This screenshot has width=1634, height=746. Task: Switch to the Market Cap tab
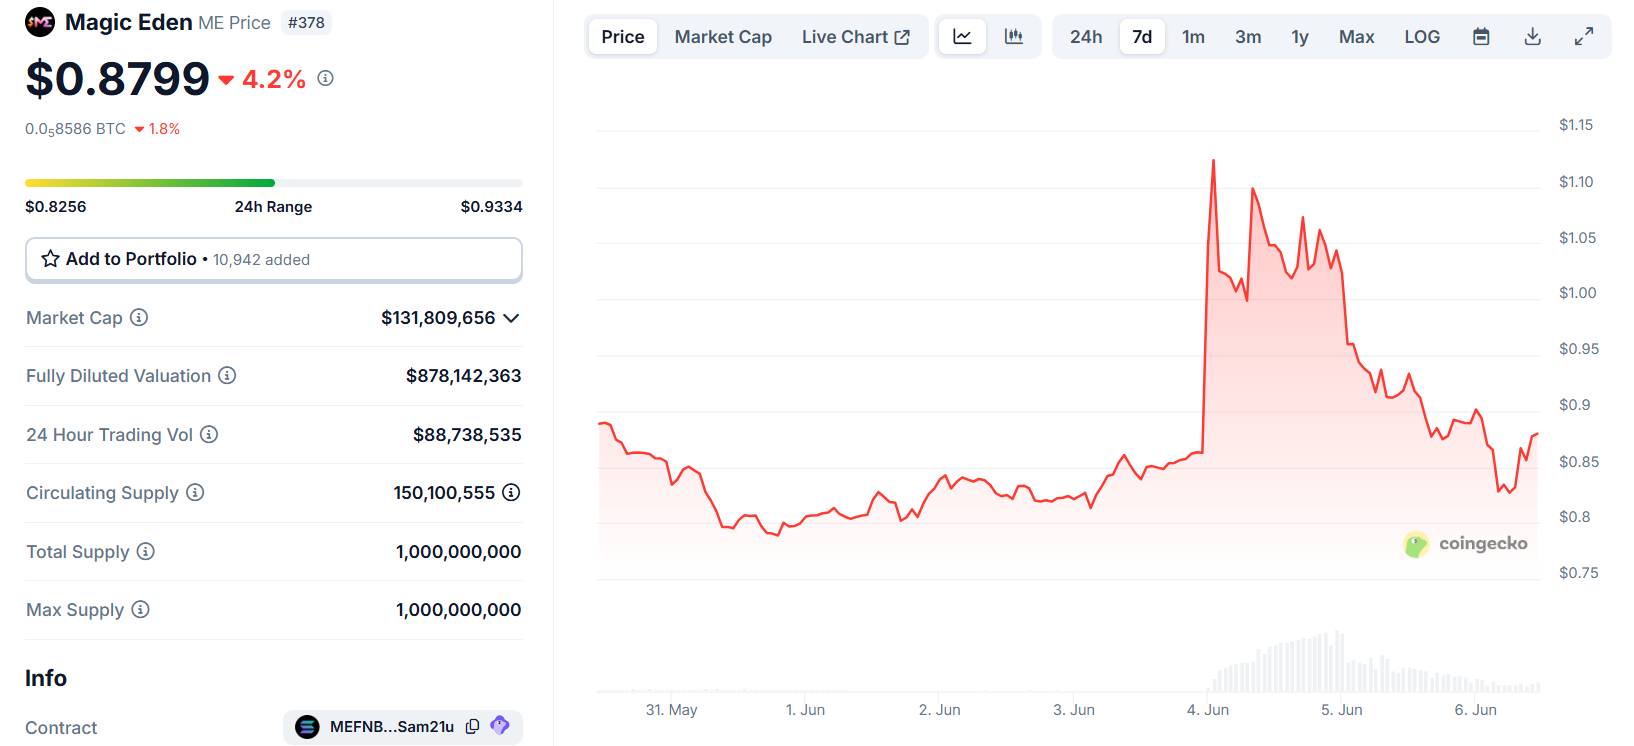723,37
